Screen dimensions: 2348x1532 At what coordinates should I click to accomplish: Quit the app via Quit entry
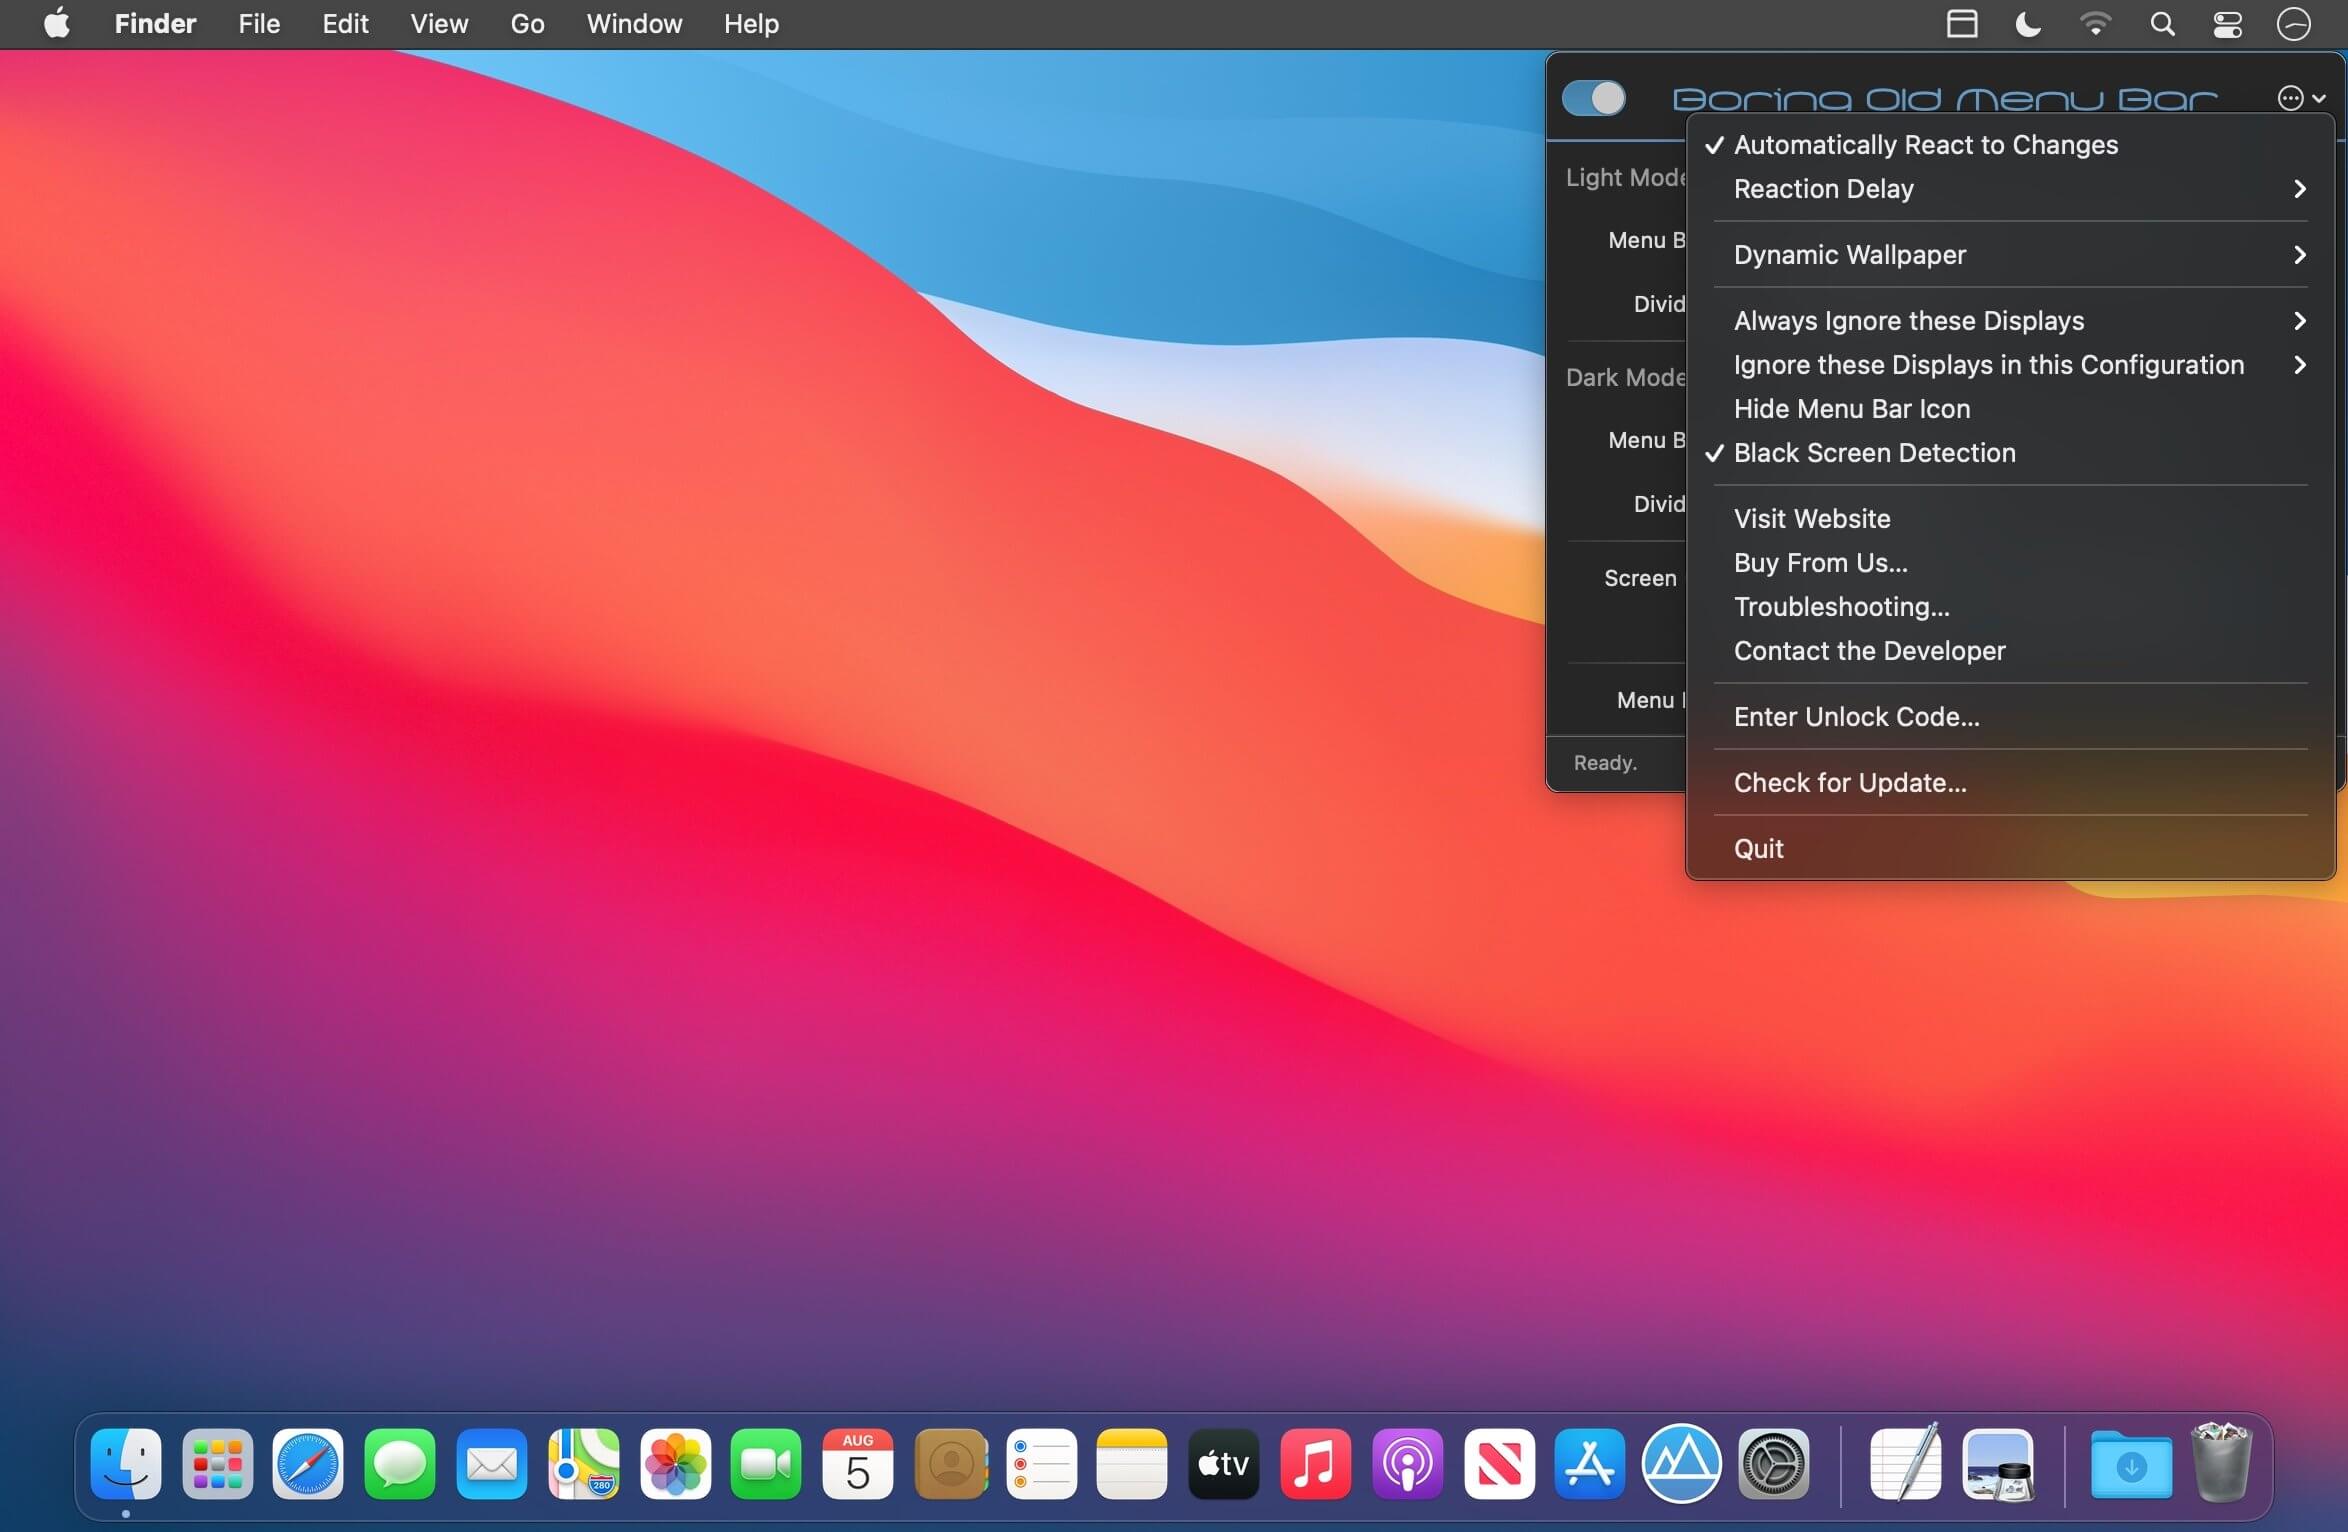pyautogui.click(x=2011, y=849)
